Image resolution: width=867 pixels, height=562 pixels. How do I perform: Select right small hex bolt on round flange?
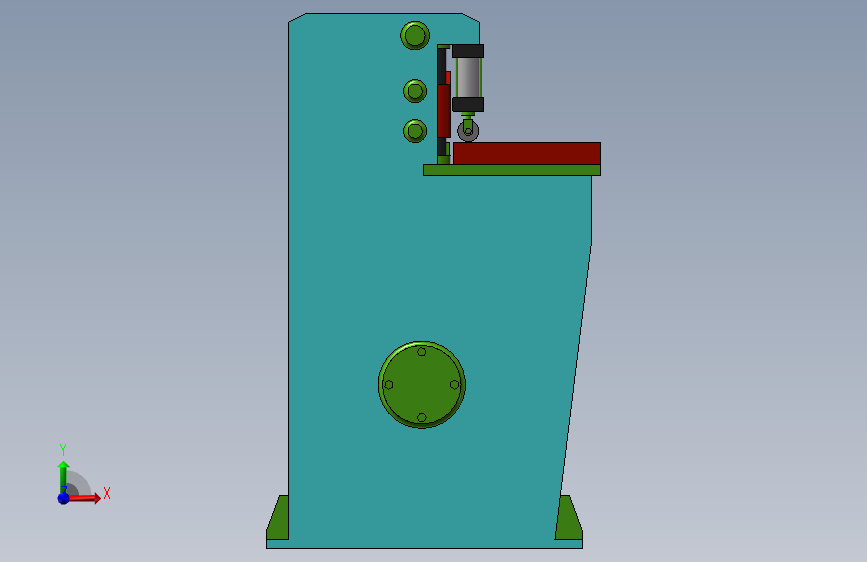455,384
